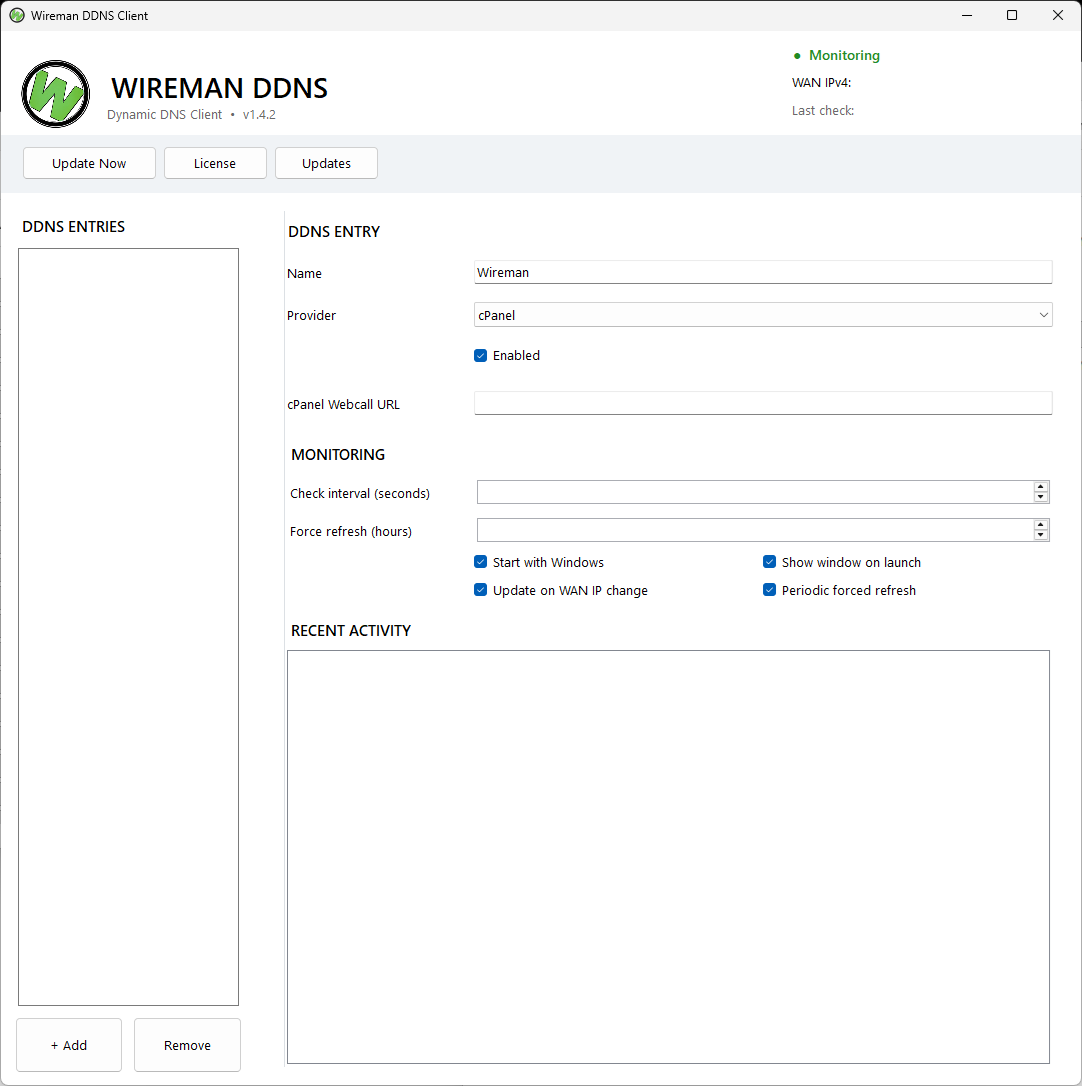Viewport: 1087px width, 1086px height.
Task: Decrease the Check interval value
Action: coord(1041,498)
